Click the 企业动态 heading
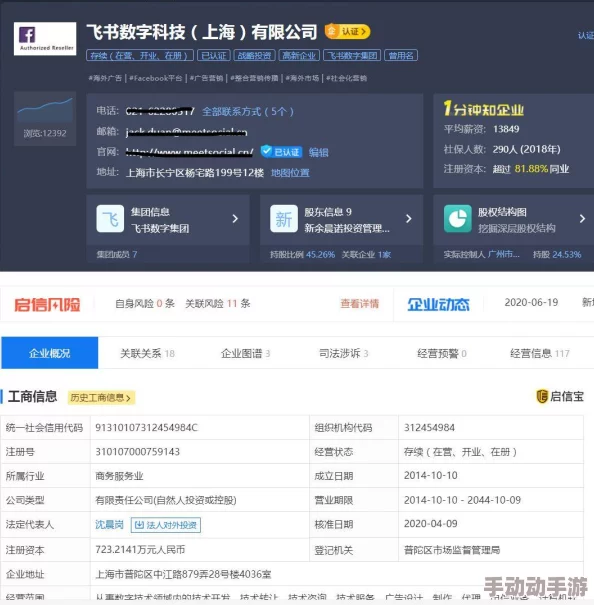The image size is (594, 605). click(x=438, y=304)
